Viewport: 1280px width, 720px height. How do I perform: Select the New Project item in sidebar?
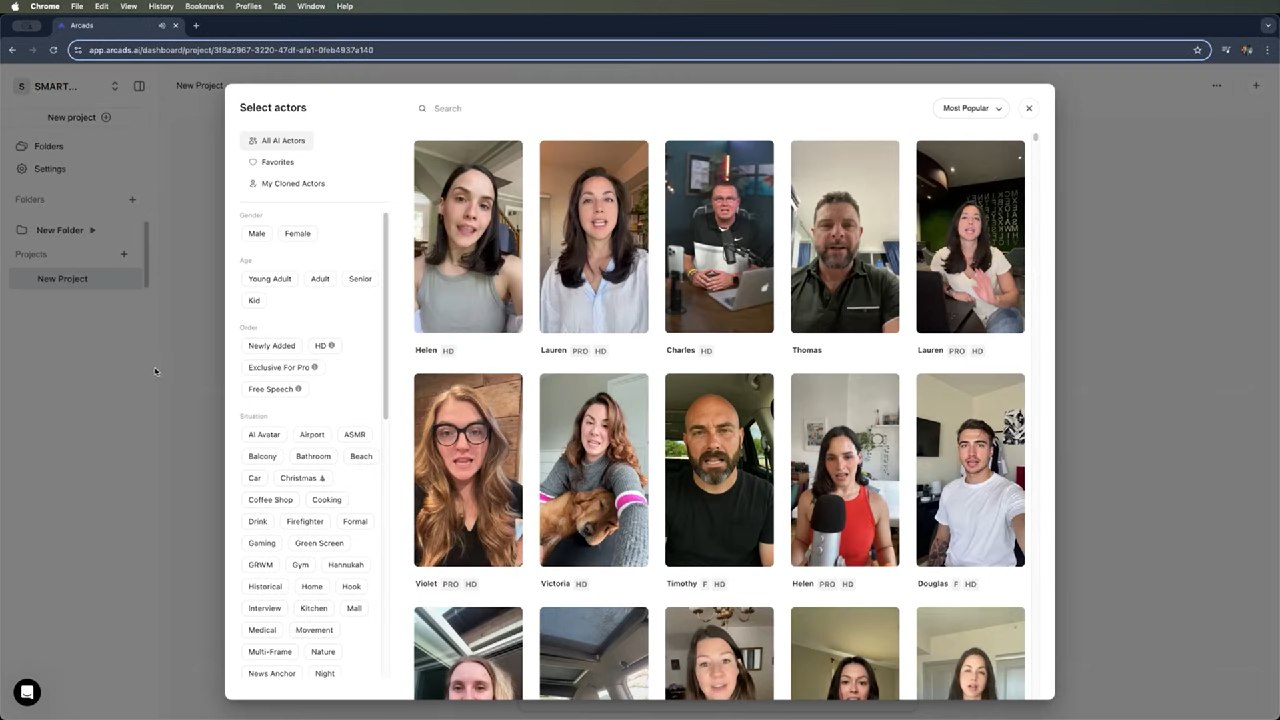click(x=77, y=279)
